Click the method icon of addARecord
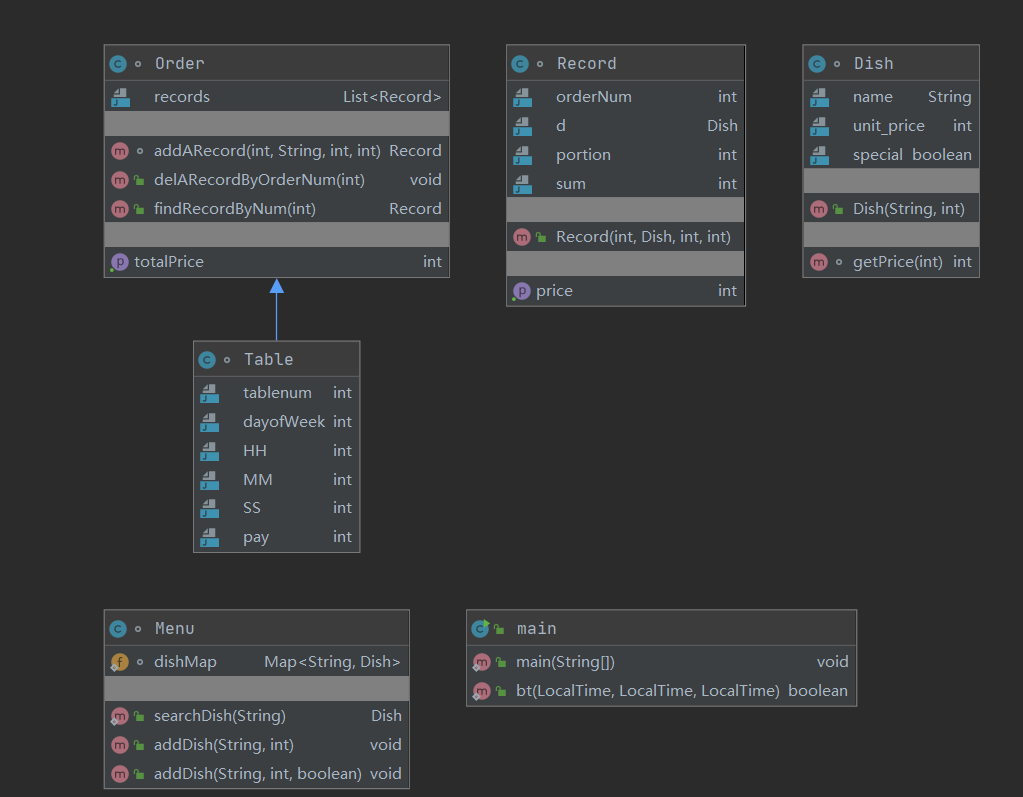This screenshot has width=1023, height=797. coord(119,151)
